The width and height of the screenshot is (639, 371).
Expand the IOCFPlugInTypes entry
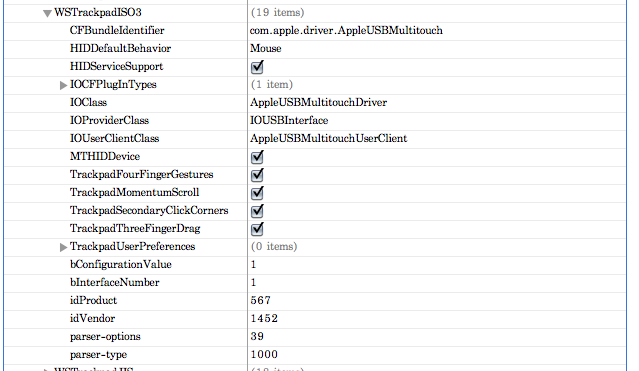[63, 85]
